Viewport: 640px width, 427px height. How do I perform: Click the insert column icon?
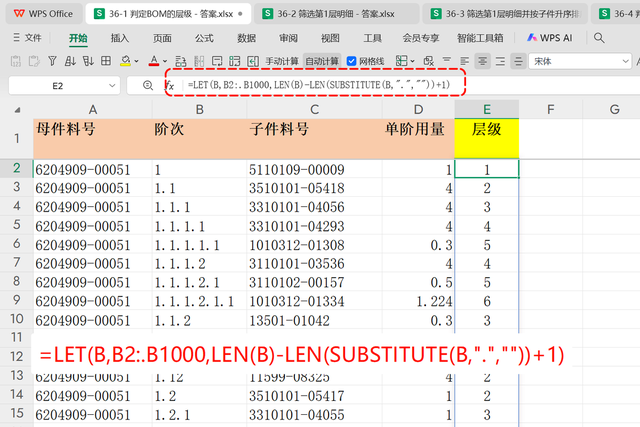253,61
